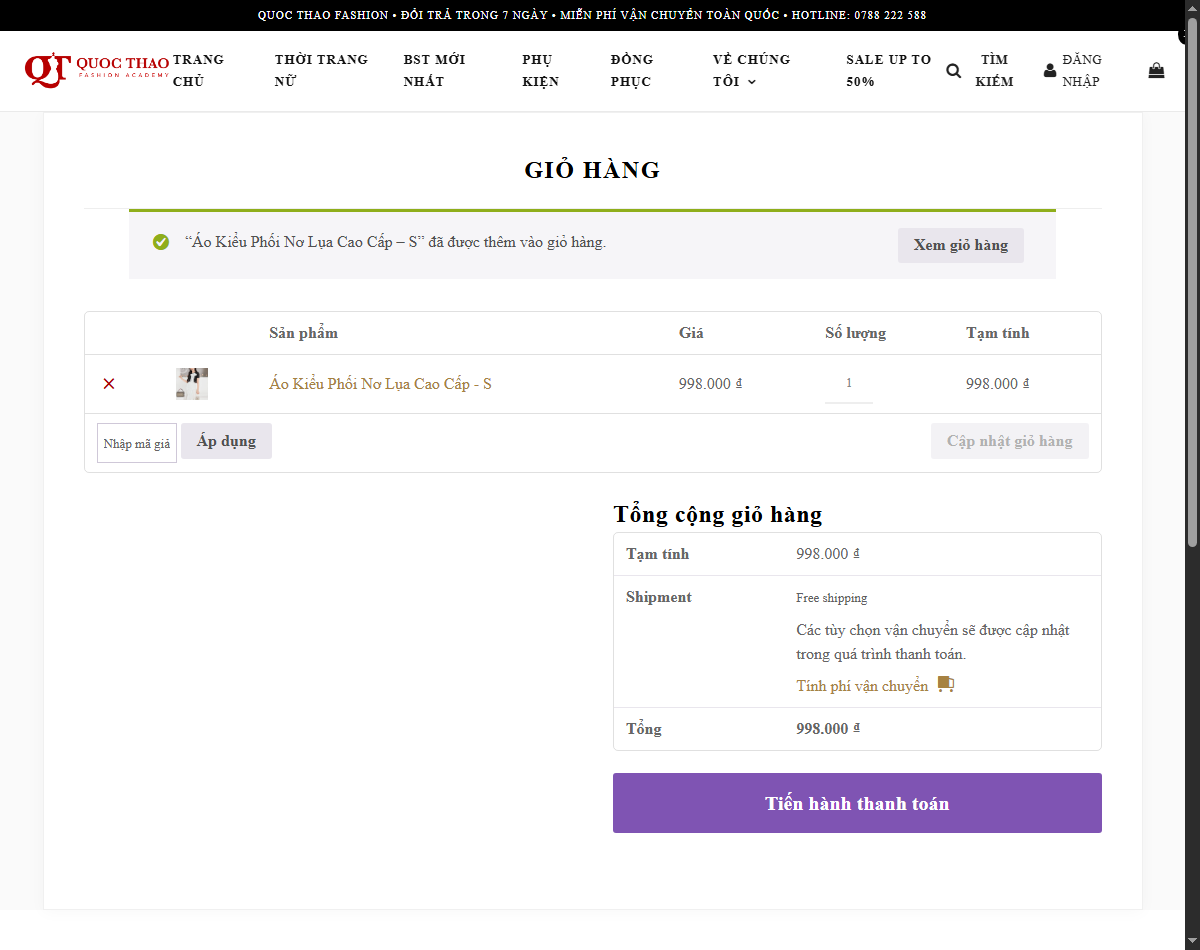
Task: Click the delivery truck icon for shipping cost
Action: [x=946, y=685]
